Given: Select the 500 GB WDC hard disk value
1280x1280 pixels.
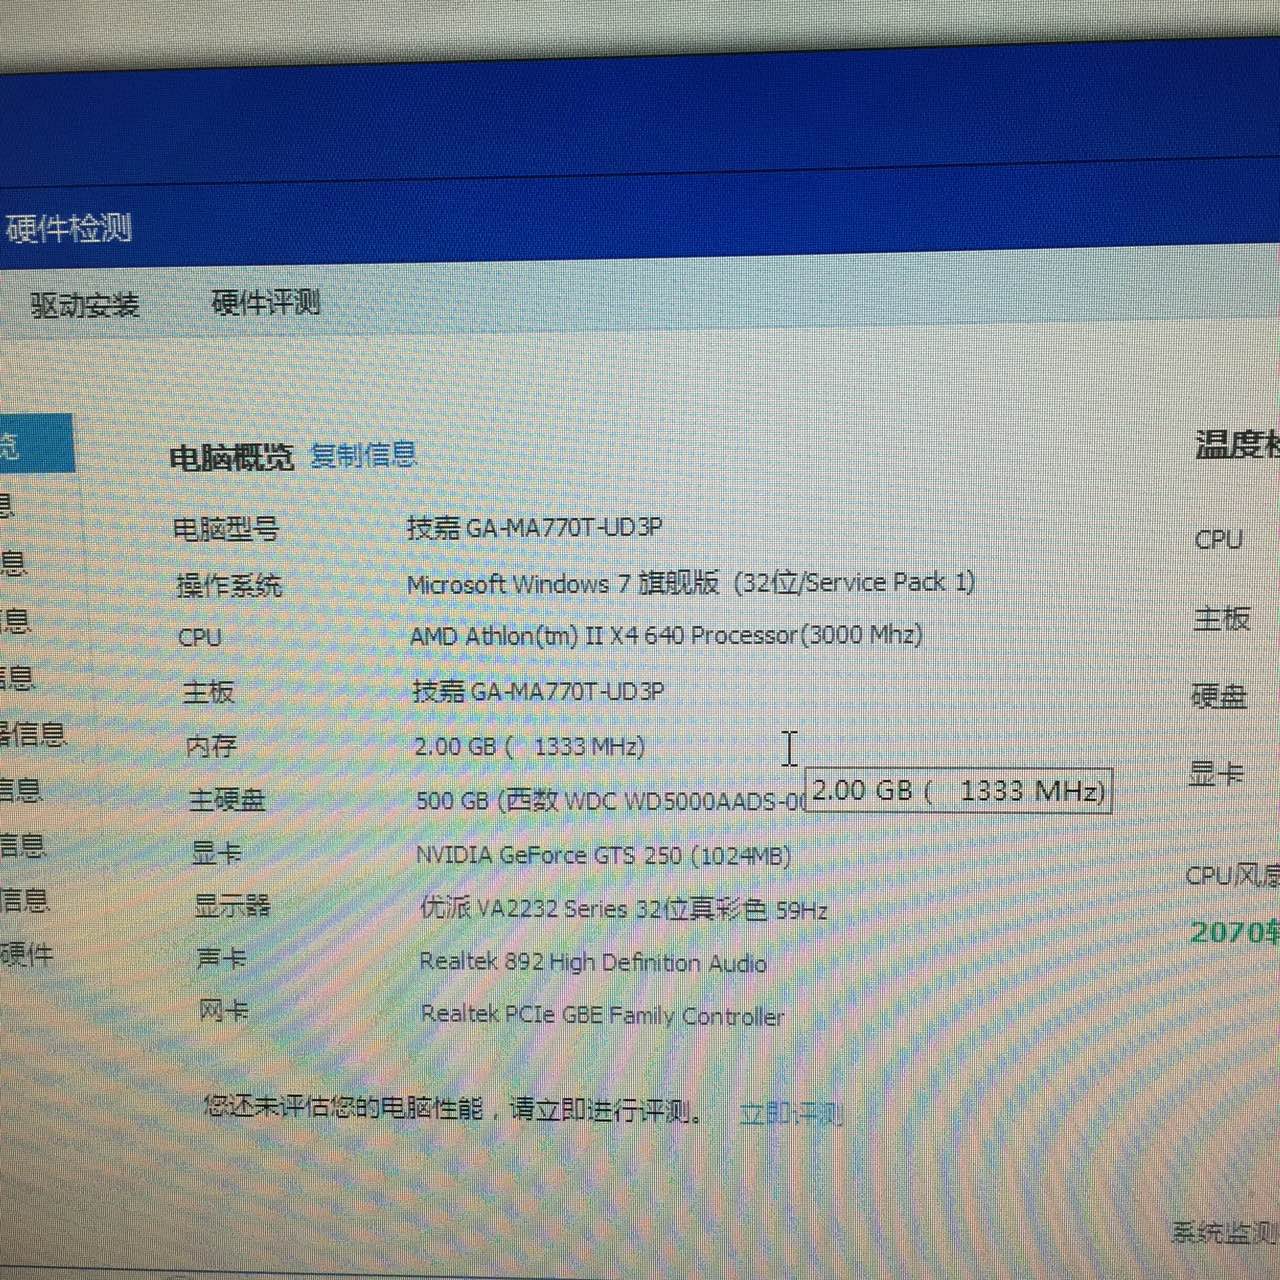Looking at the screenshot, I should pos(611,801).
